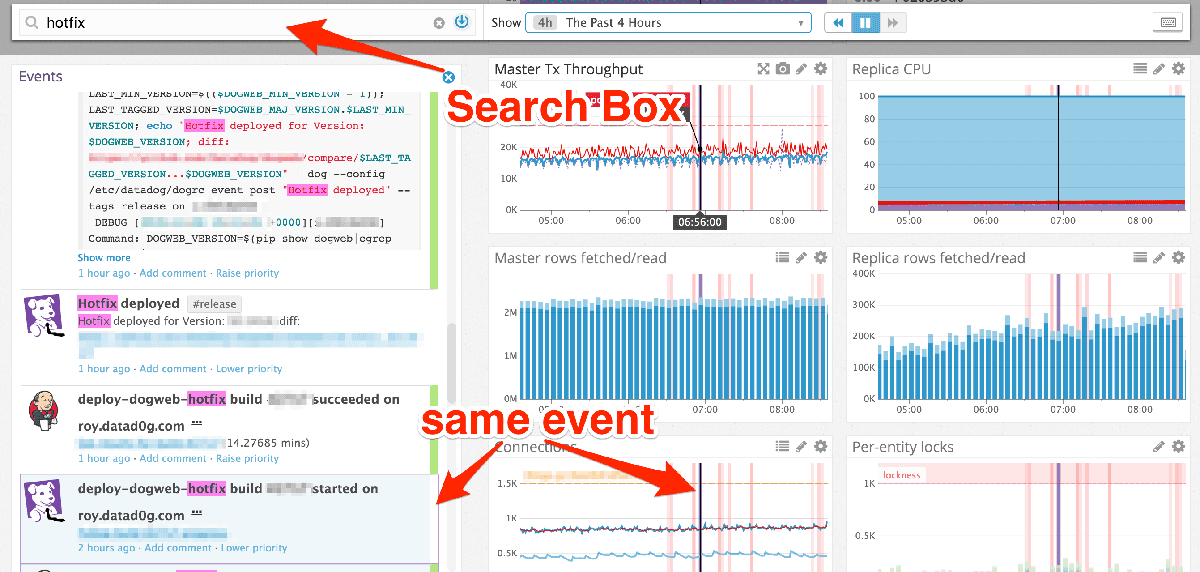Edit the Master Tx Throughput graph

tap(801, 69)
